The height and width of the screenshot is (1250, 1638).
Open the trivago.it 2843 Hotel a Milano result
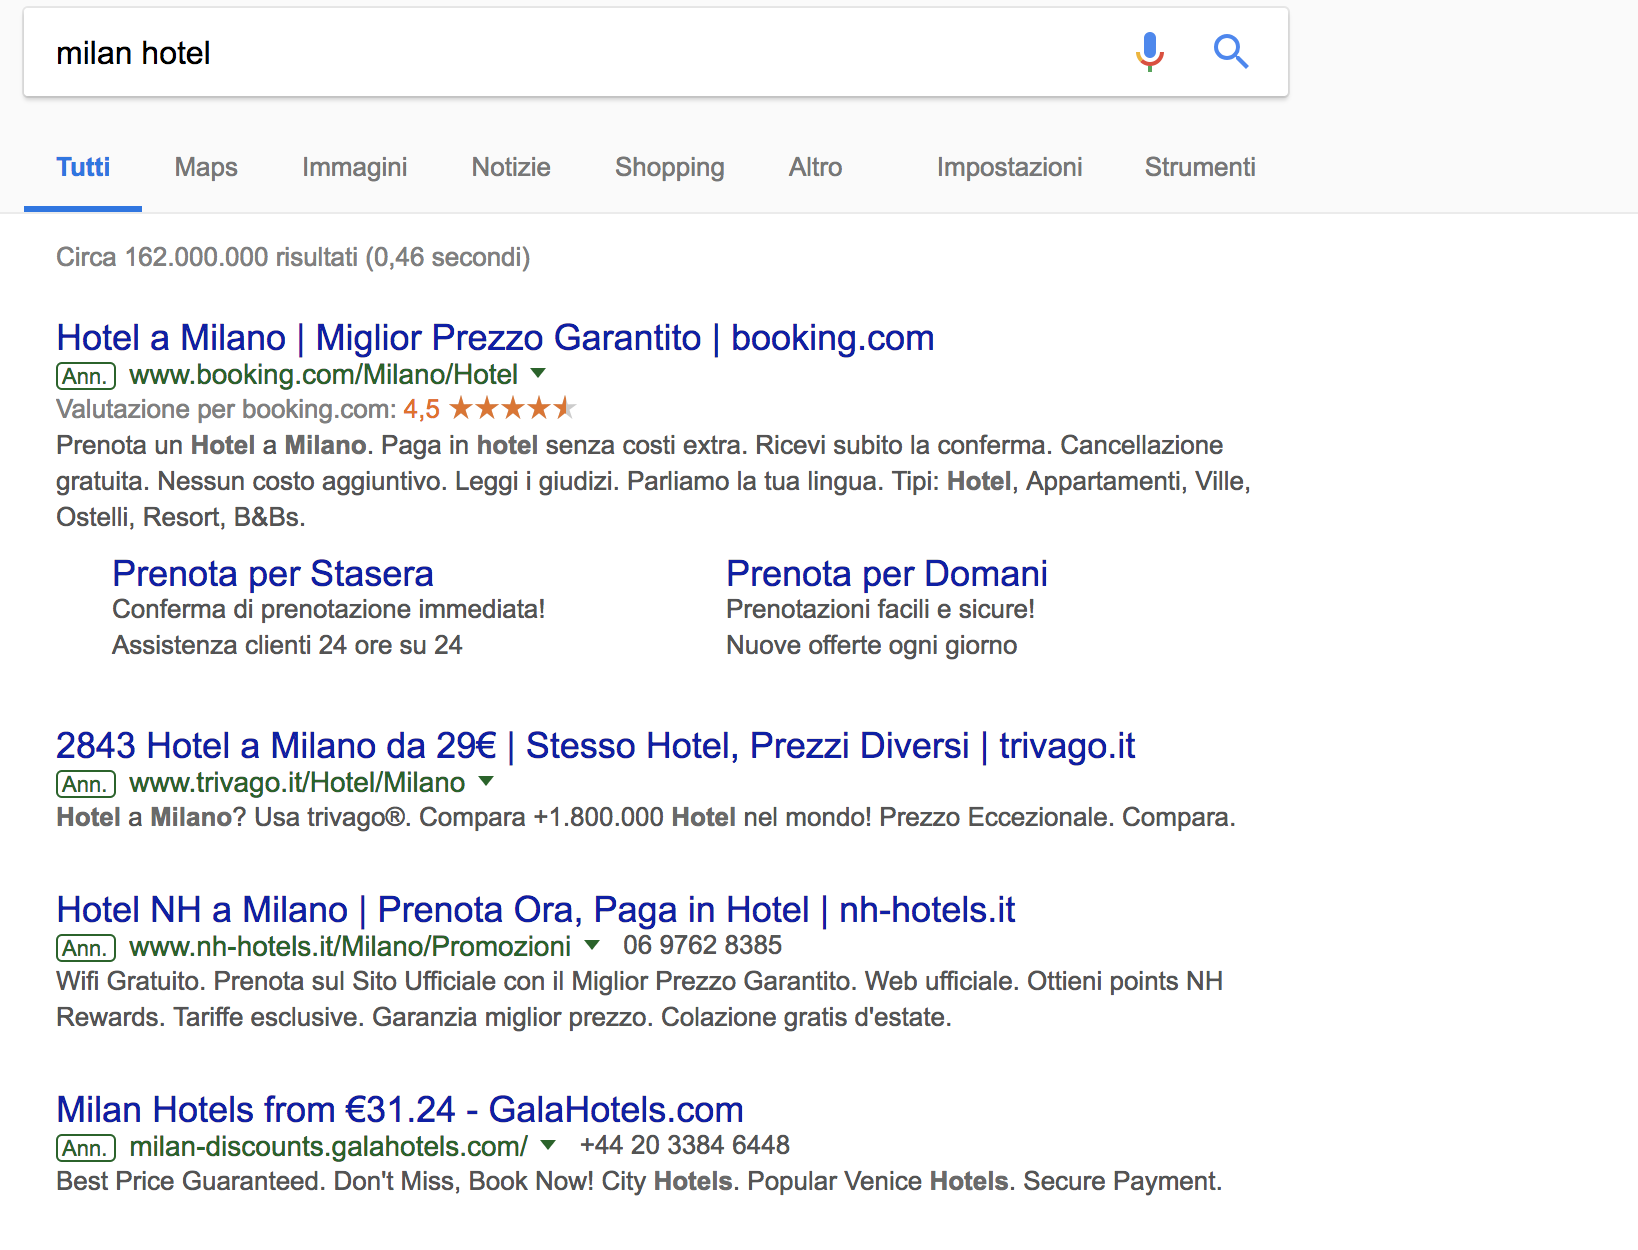click(x=595, y=746)
